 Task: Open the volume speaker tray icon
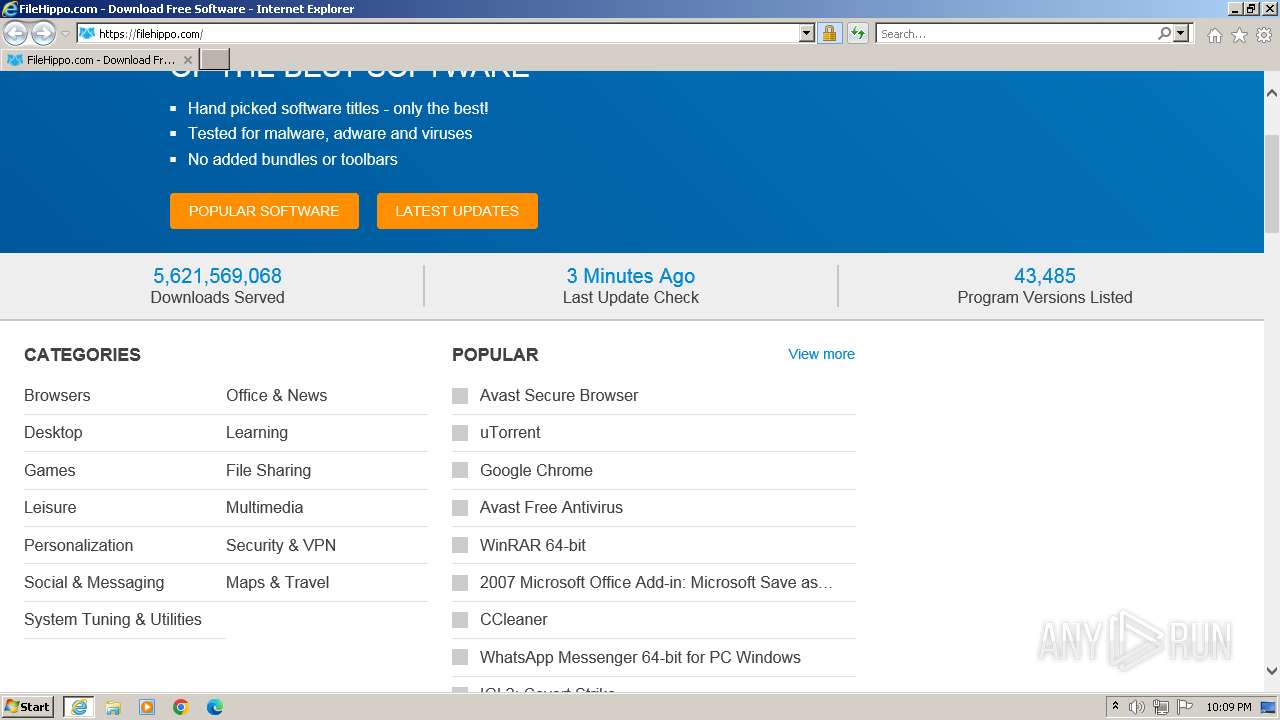1137,707
